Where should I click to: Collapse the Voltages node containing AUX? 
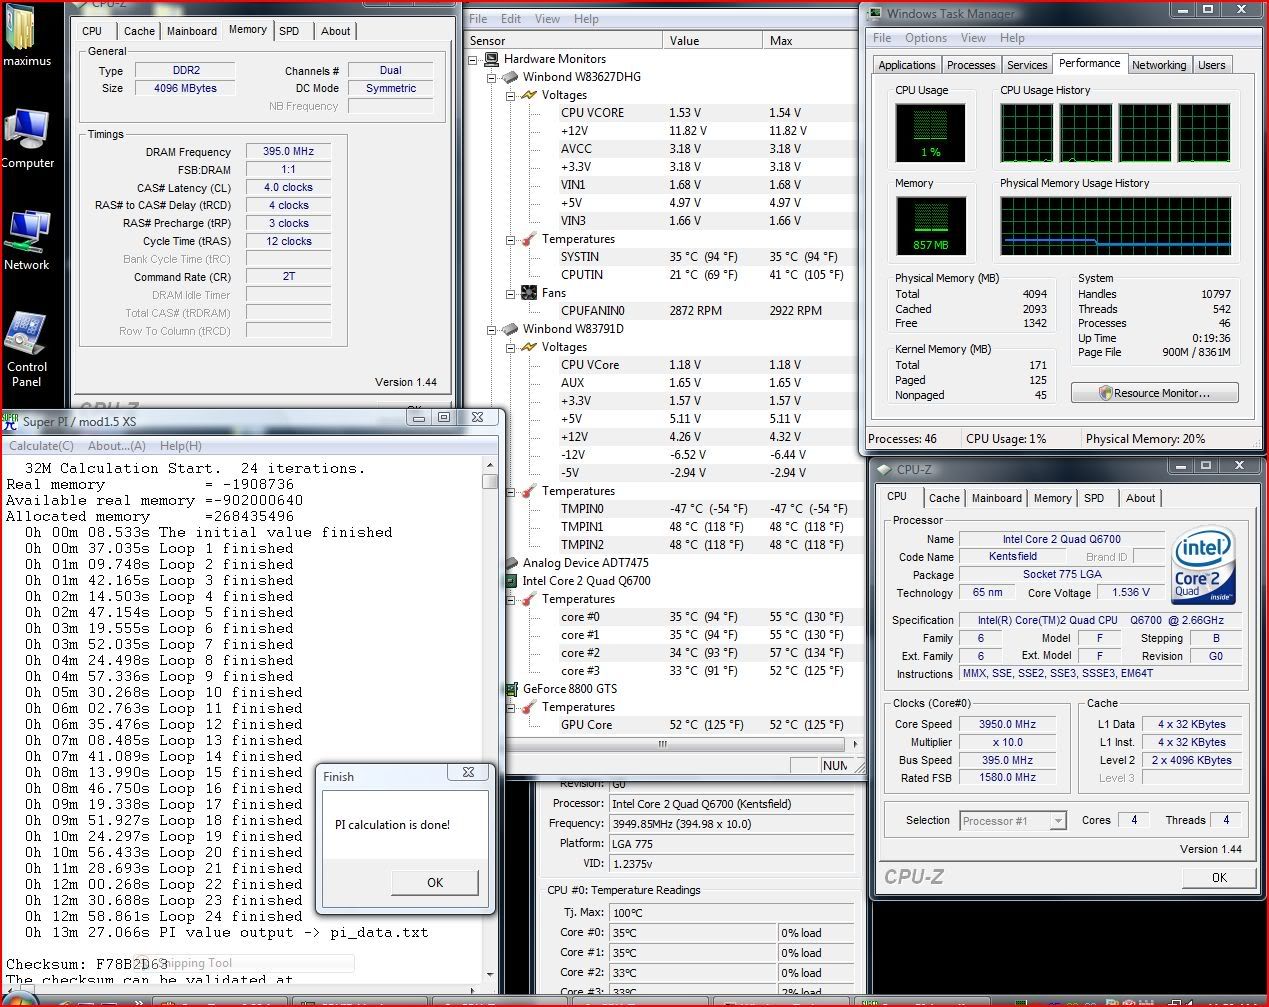click(x=511, y=347)
